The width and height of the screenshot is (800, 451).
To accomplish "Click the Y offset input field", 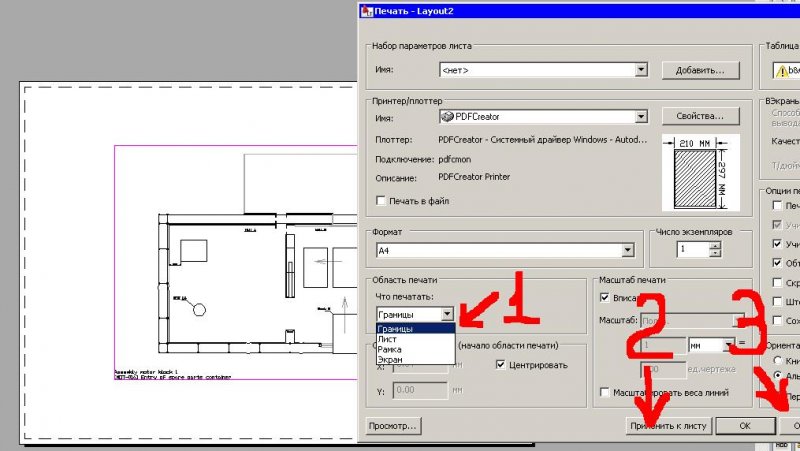I will click(420, 390).
